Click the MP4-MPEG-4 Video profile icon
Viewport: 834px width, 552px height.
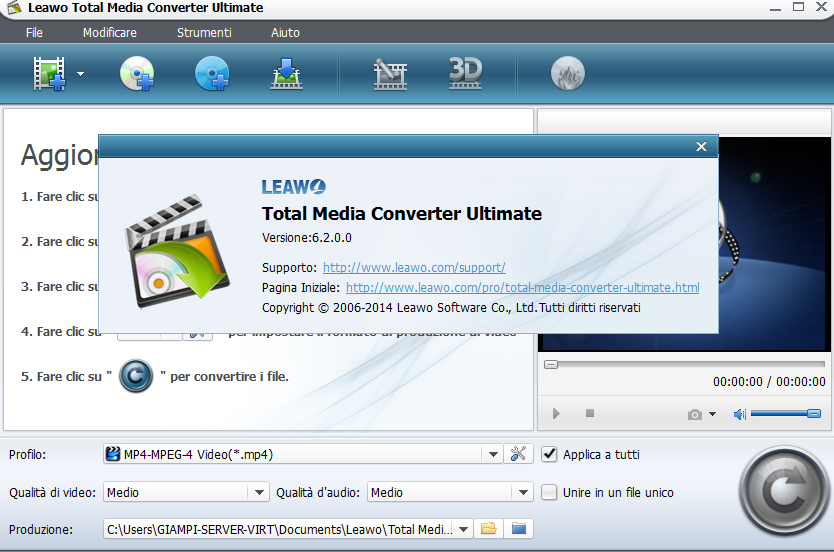tap(113, 454)
